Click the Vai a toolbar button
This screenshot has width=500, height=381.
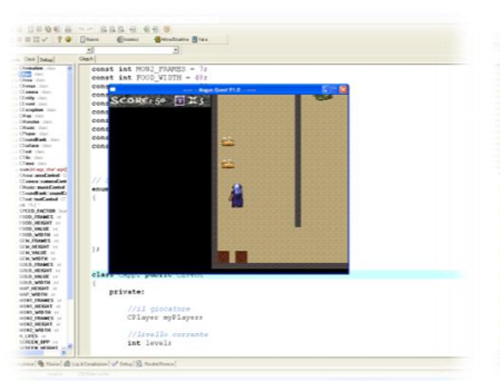pyautogui.click(x=200, y=39)
